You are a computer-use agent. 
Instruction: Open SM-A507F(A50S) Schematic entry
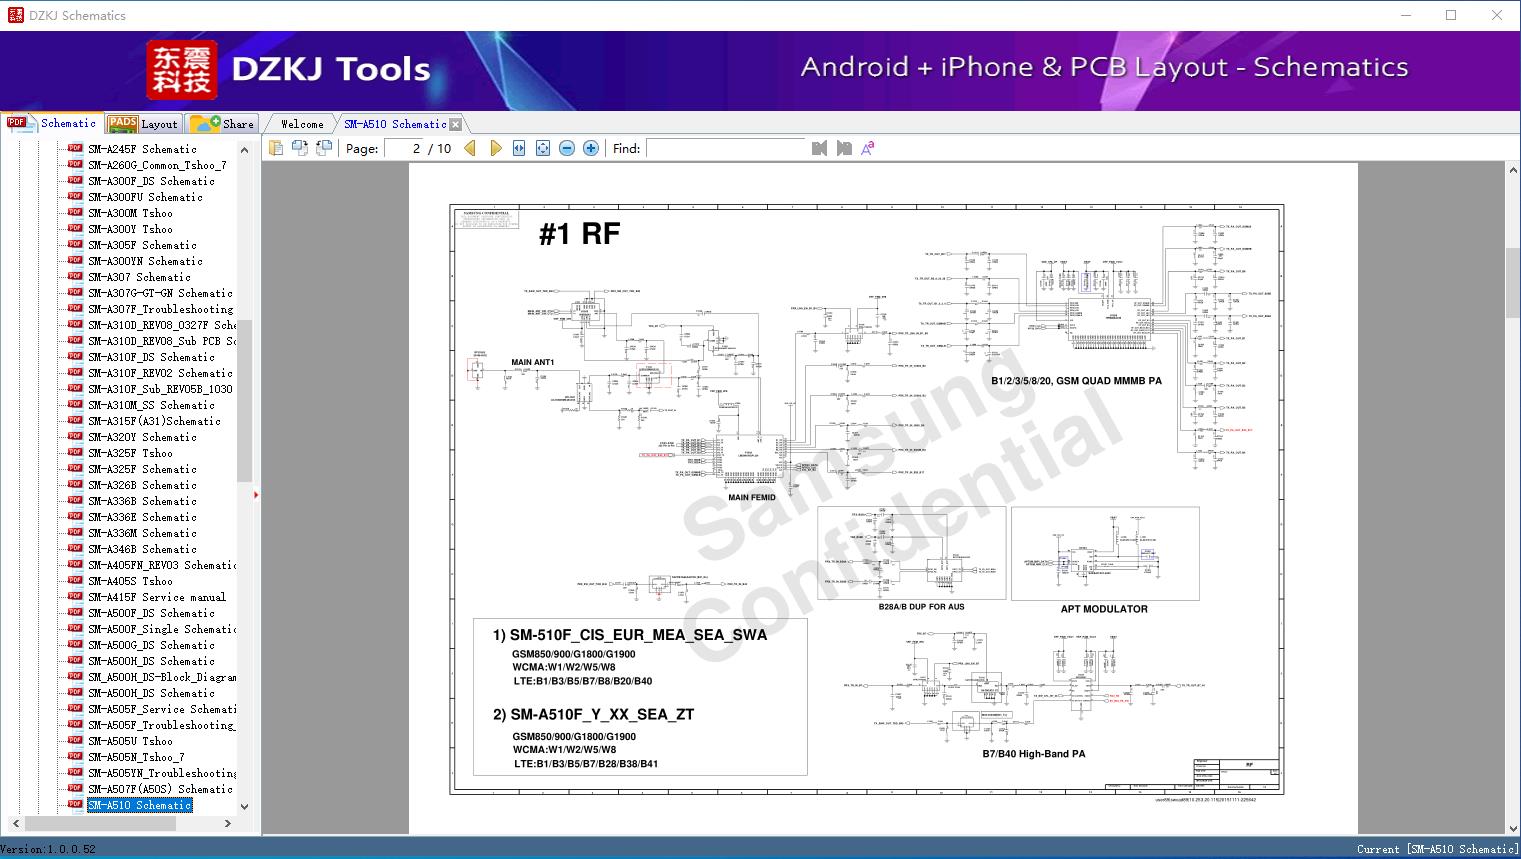(x=160, y=789)
